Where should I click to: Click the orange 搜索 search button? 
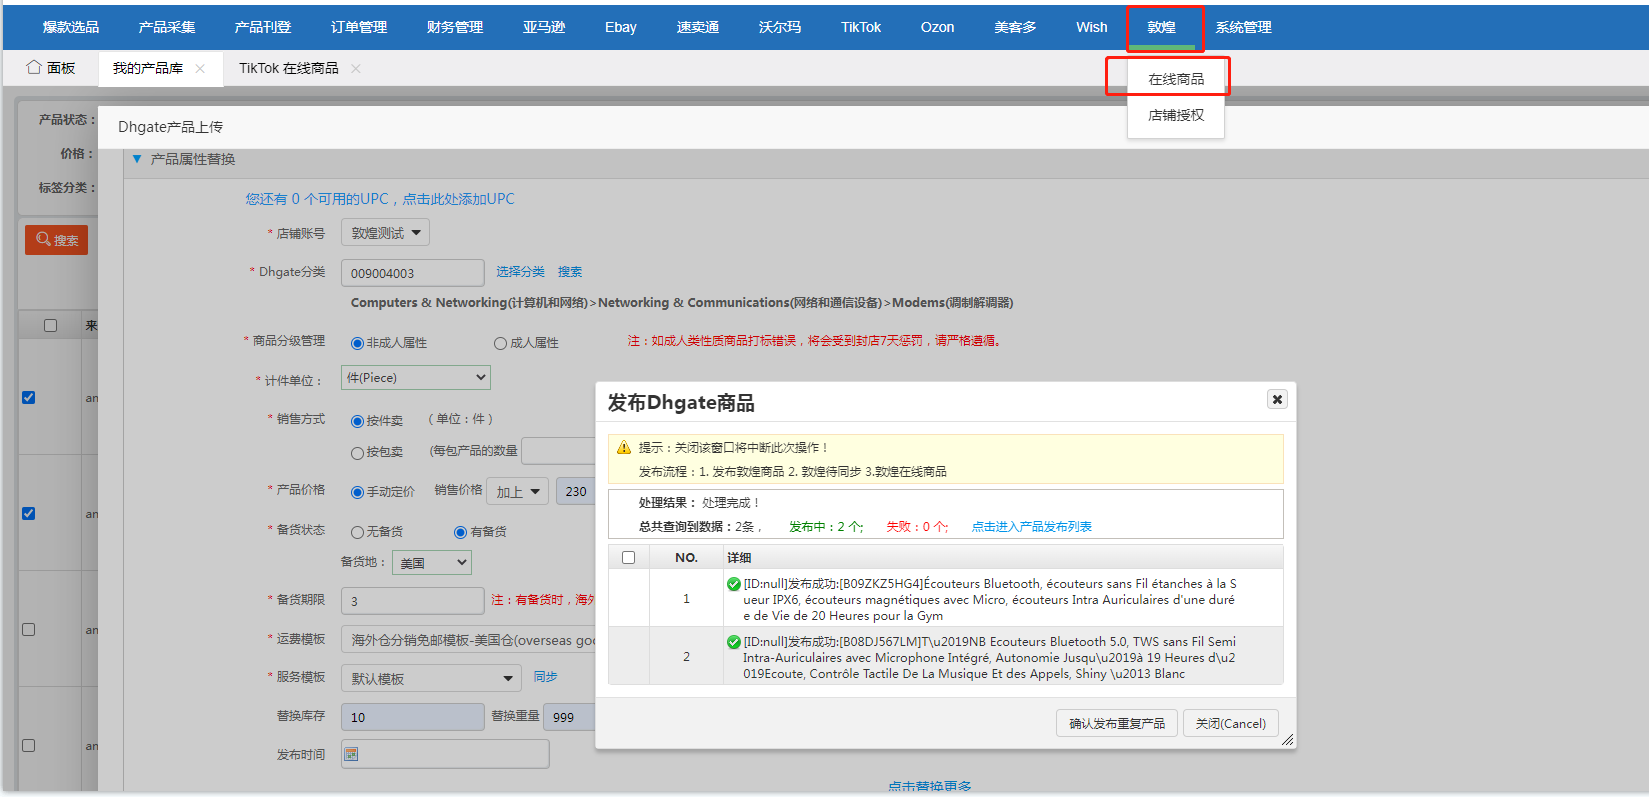point(57,240)
